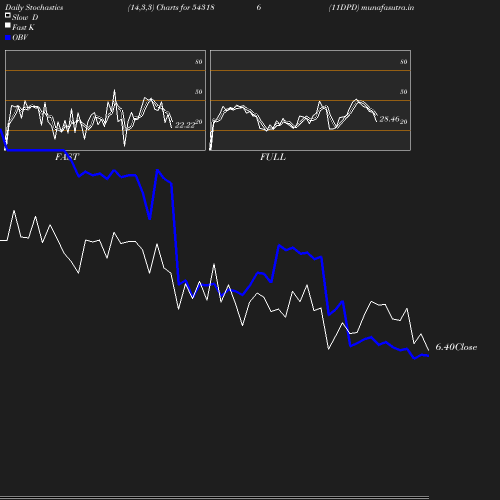
Task: Click '(14,3,3) Charts for 54318' text
Action: tap(171, 7)
